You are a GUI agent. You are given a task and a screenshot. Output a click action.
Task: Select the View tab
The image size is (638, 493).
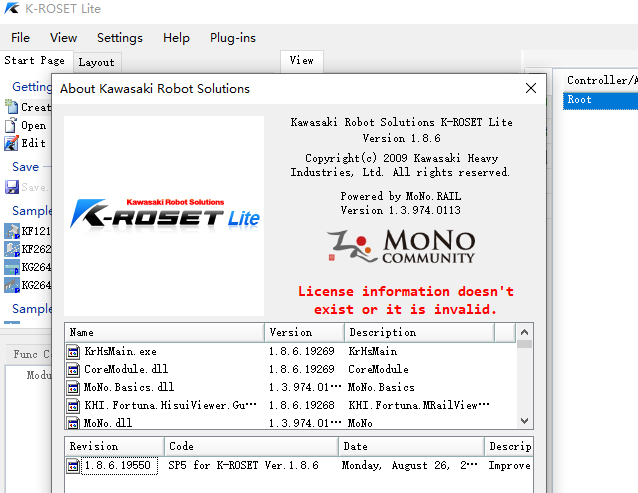tap(301, 60)
